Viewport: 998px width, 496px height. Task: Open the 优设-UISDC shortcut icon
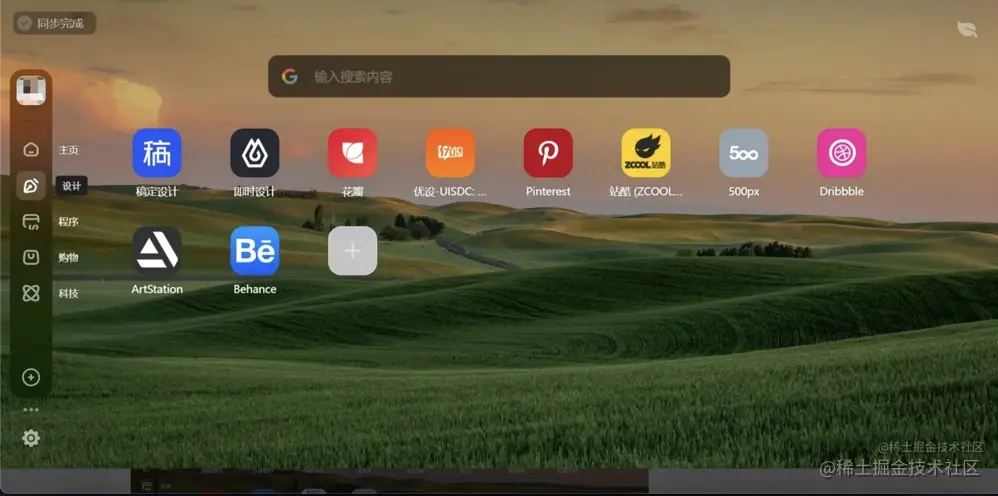(x=451, y=153)
